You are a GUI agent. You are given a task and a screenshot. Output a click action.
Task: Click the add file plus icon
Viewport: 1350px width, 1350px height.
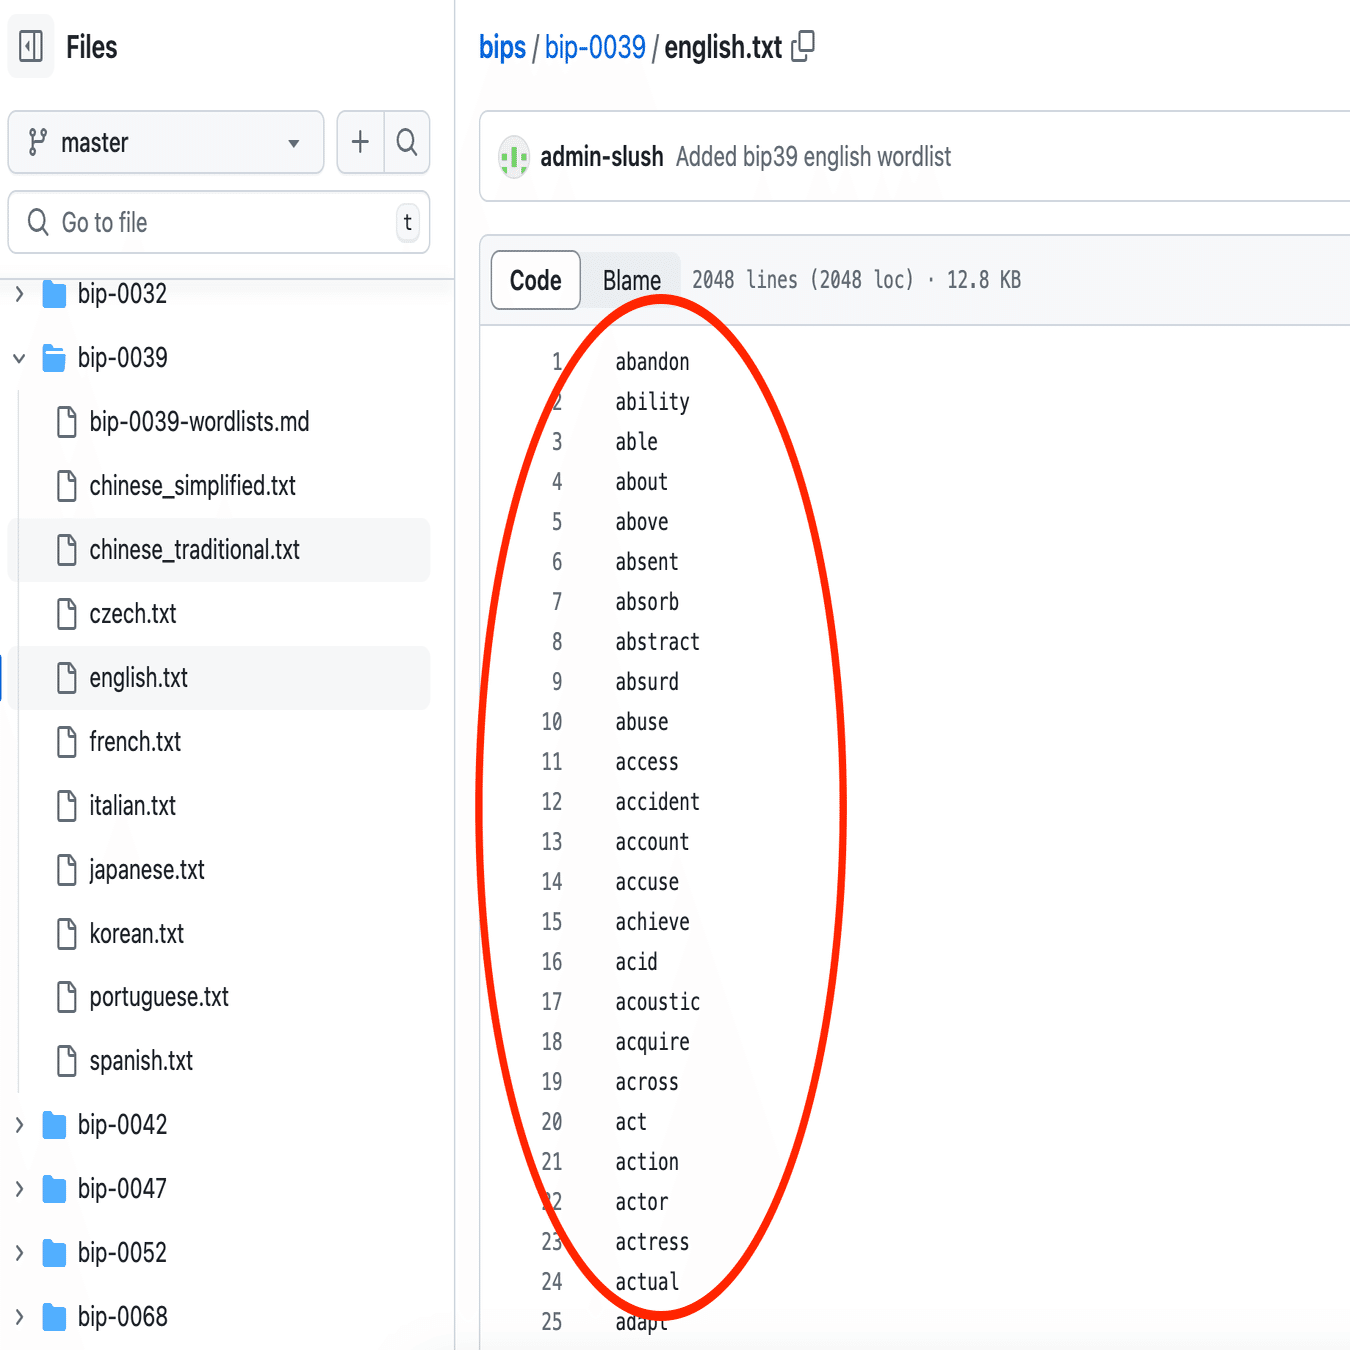pos(359,142)
